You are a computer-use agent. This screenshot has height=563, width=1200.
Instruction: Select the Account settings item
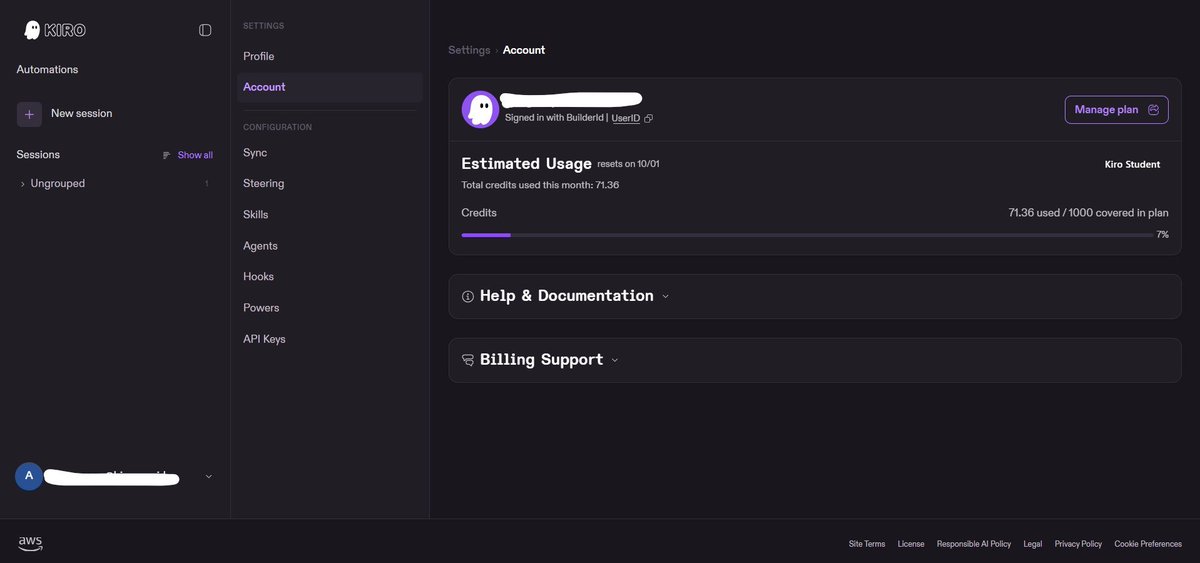click(330, 87)
